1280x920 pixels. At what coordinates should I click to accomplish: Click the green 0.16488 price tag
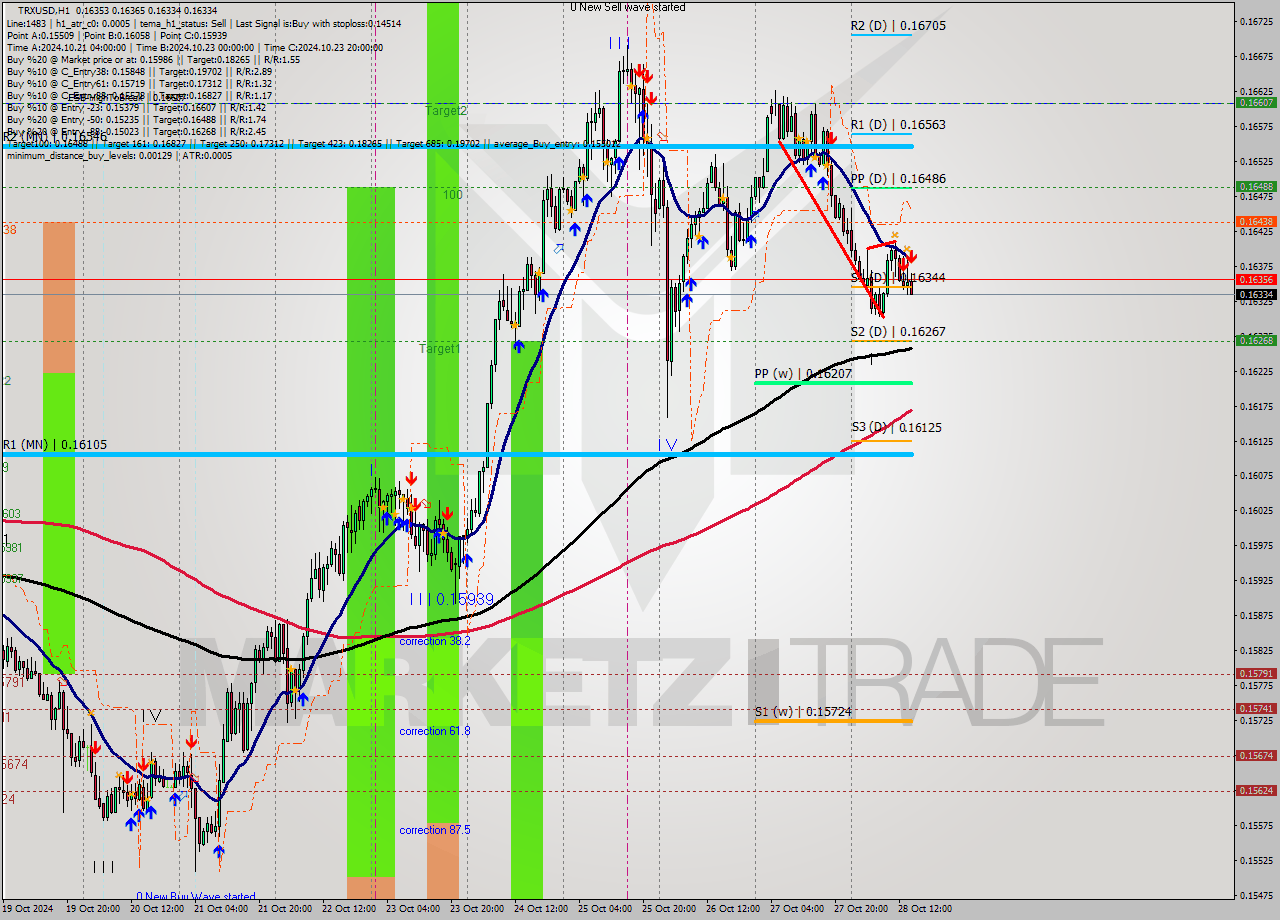point(1256,186)
